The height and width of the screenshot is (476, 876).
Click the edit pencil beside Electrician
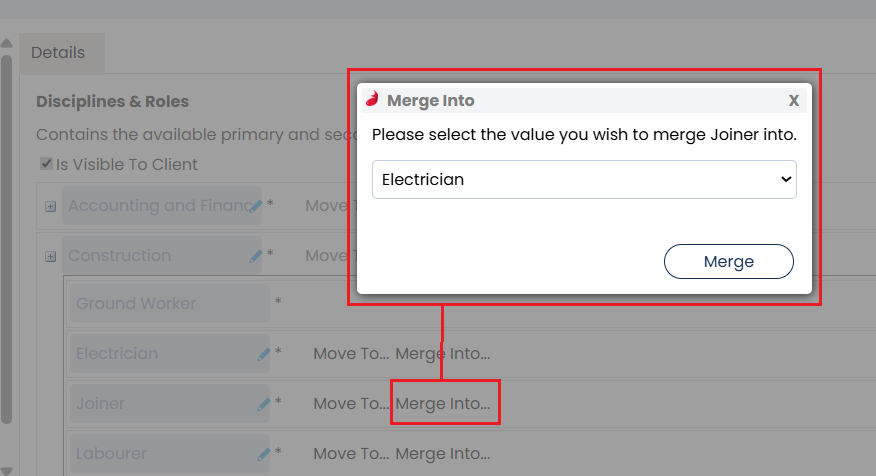pos(264,353)
